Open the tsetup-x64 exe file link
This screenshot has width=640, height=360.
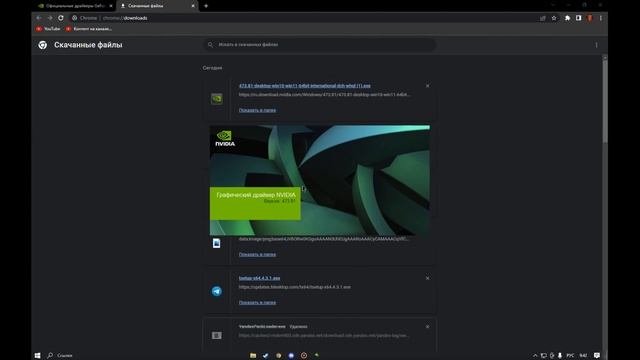point(259,278)
